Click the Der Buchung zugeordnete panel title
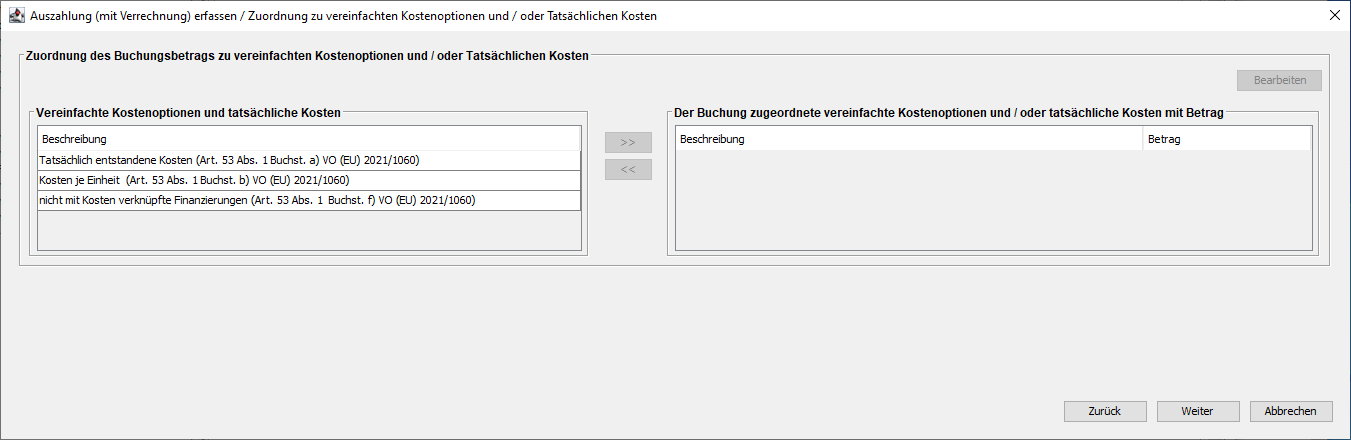 (x=949, y=113)
